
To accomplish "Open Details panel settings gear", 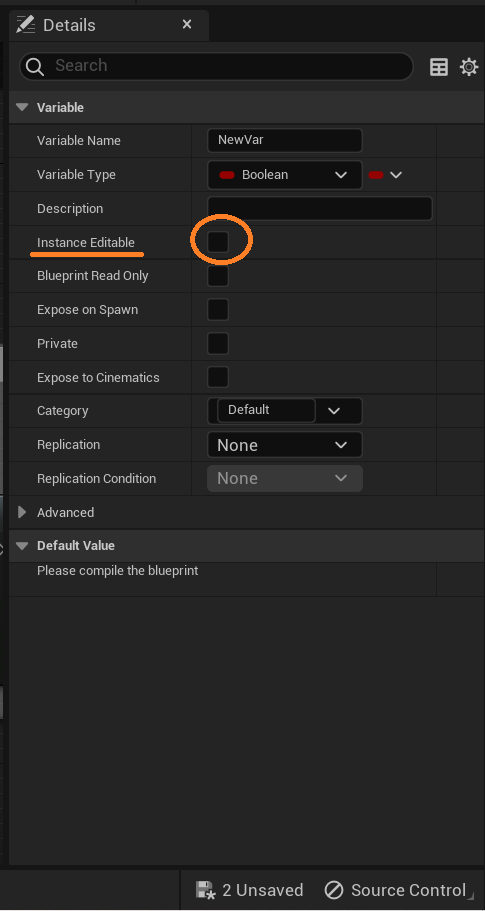I will coord(469,67).
